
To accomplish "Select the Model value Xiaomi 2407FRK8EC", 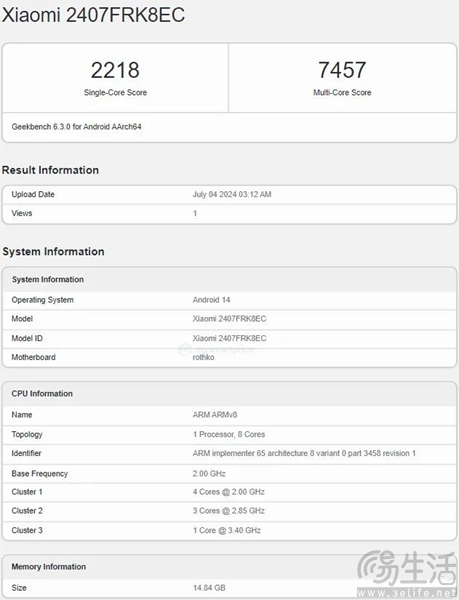I will pyautogui.click(x=229, y=319).
